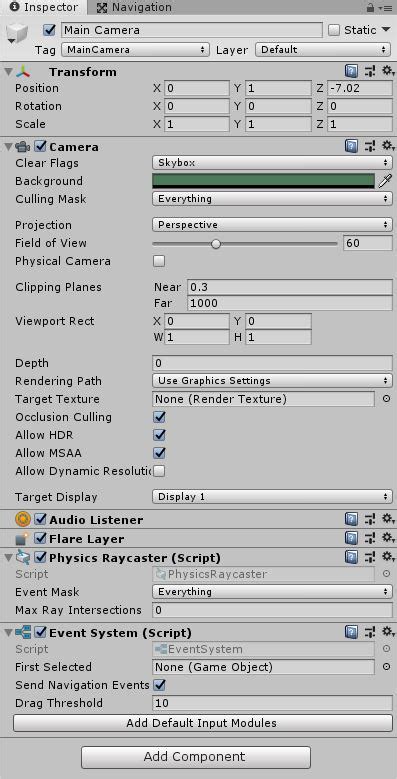Open Flare Layer help reference icon

click(351, 539)
